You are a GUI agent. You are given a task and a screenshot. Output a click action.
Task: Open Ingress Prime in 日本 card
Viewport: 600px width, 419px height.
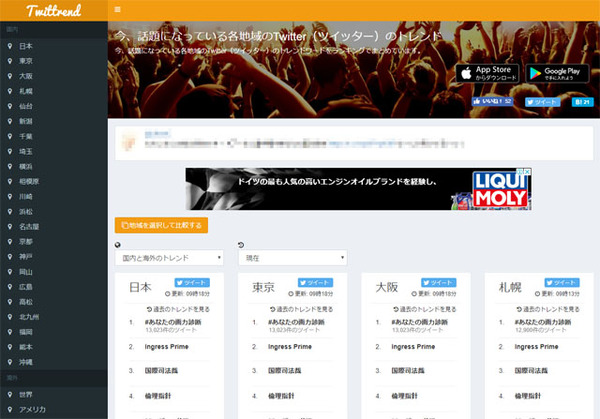coord(167,347)
